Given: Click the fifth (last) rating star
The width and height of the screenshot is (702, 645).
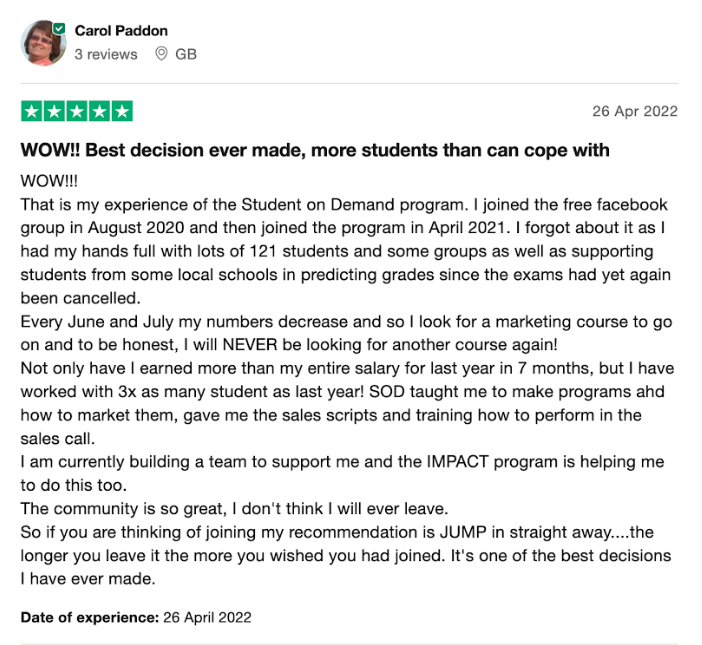Looking at the screenshot, I should coord(121,111).
